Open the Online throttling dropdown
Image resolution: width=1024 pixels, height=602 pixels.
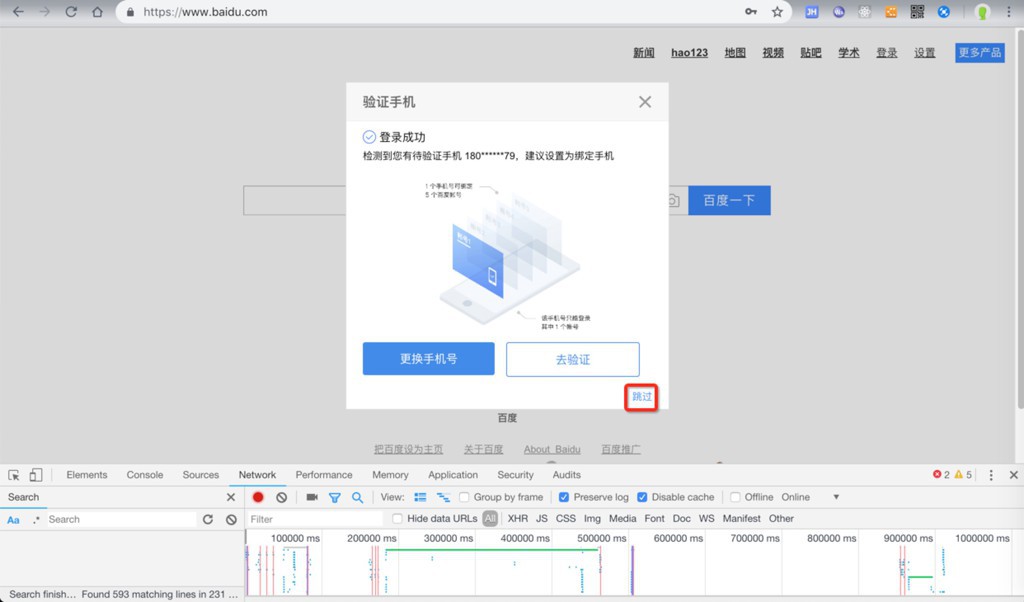click(x=810, y=497)
